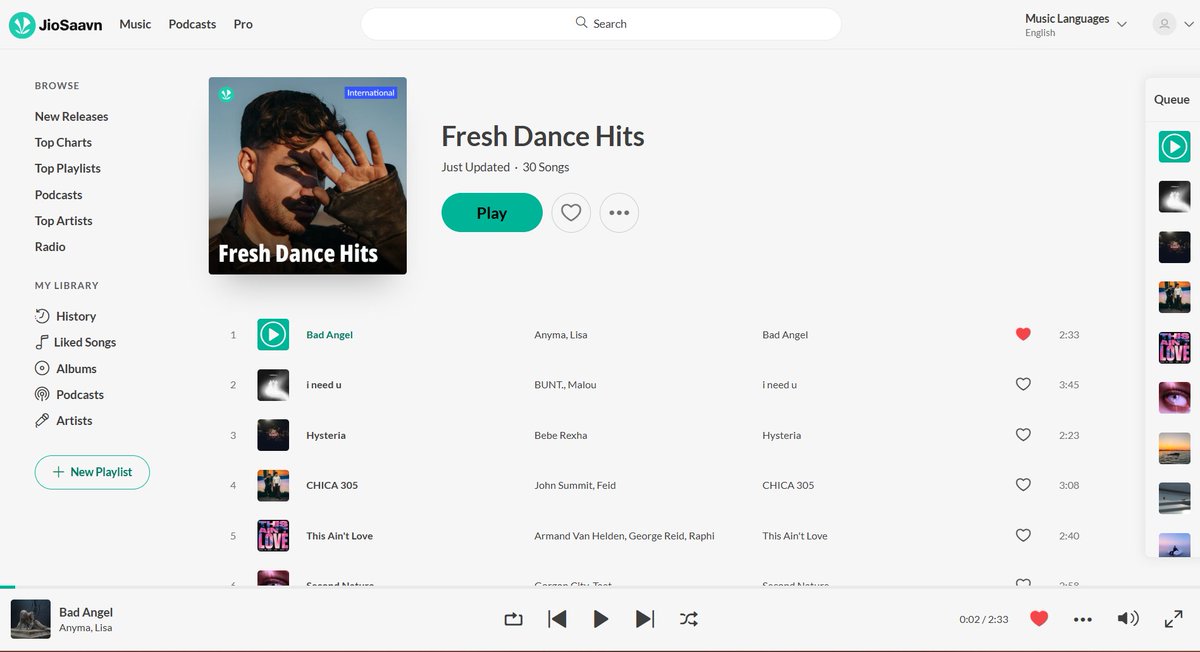1200x652 pixels.
Task: Open the user profile avatar menu
Action: pyautogui.click(x=1172, y=24)
